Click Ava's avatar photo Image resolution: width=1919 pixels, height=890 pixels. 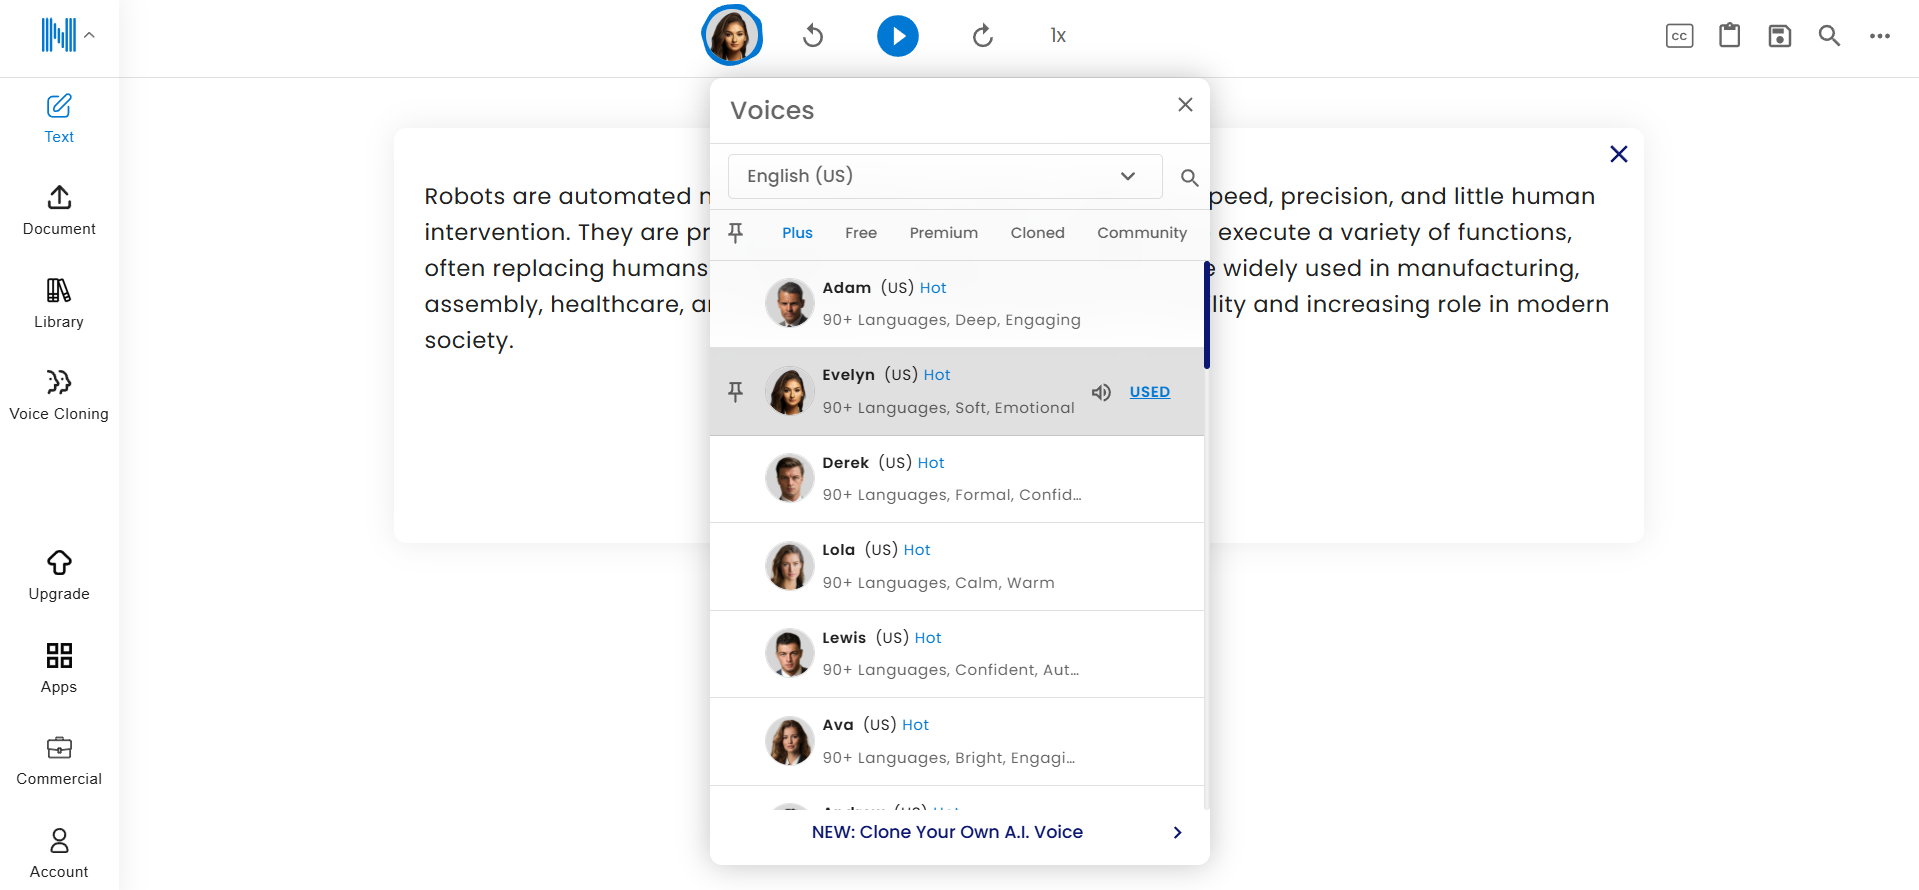[790, 741]
